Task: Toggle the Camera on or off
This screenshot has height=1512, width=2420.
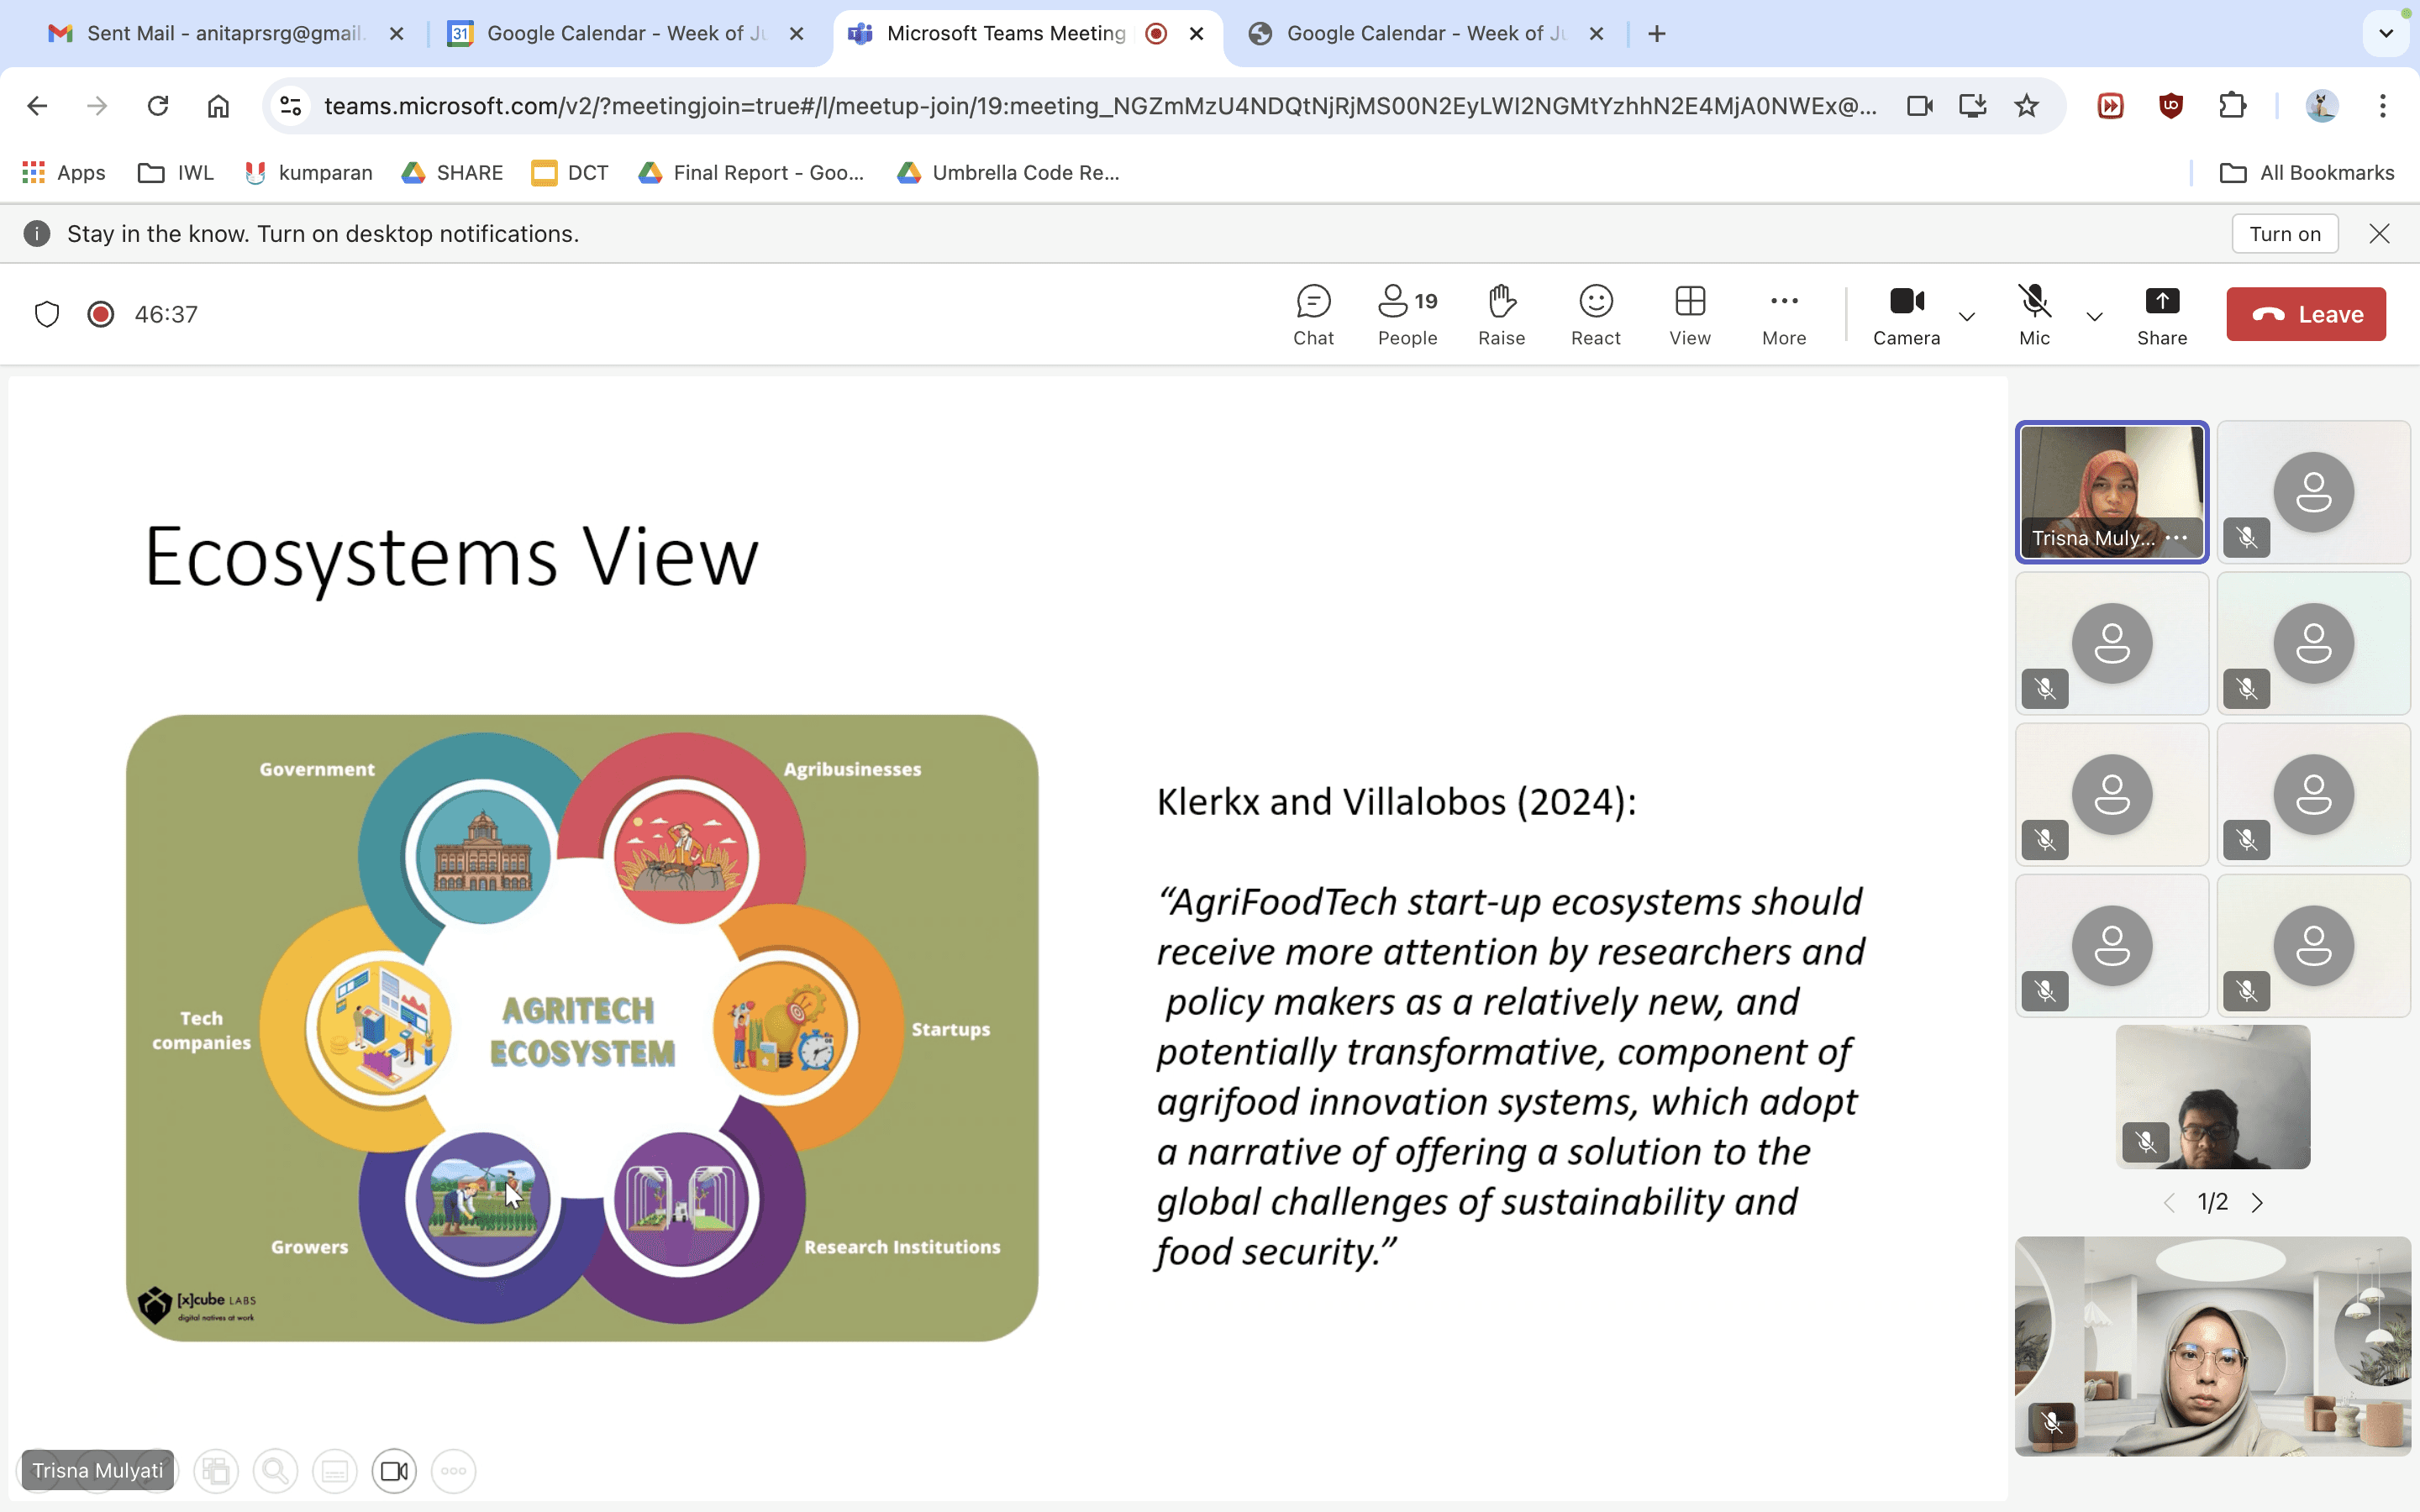Action: pos(1906,315)
